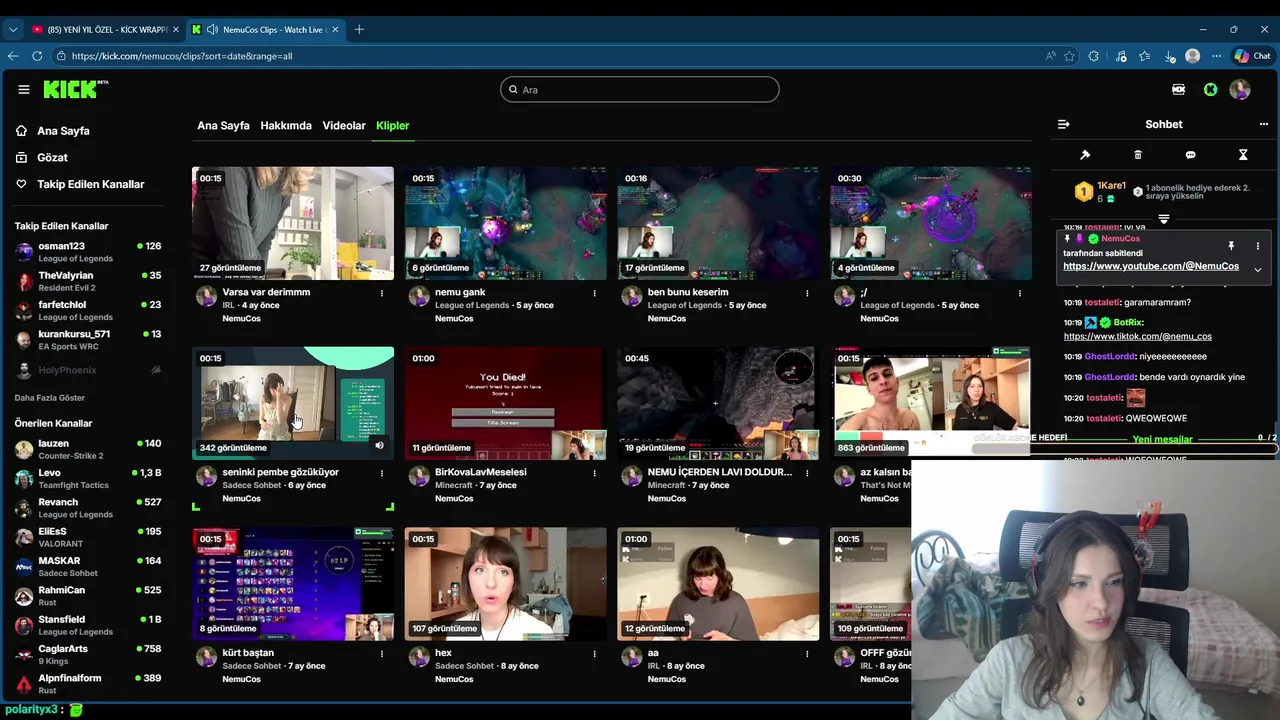Image resolution: width=1280 pixels, height=720 pixels.
Task: Open Copilot Chat button
Action: [1253, 56]
